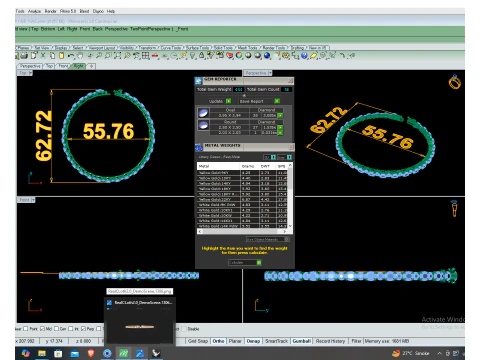This screenshot has height=360, width=480.
Task: Open File Explorer from the taskbar
Action: 42,353
